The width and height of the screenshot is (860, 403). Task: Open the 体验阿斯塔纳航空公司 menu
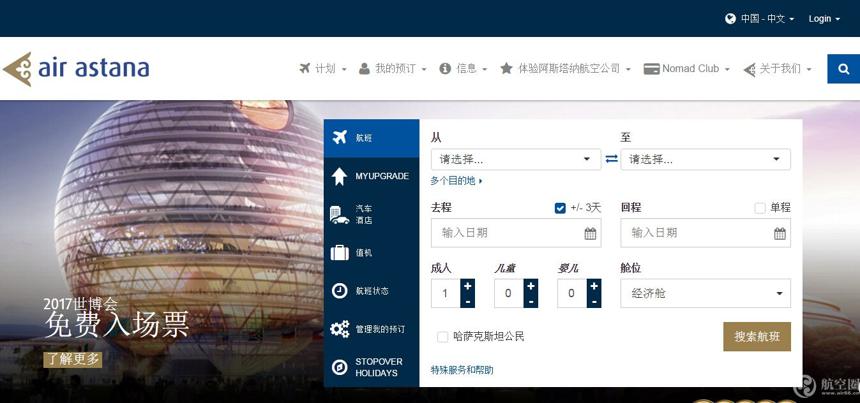[x=574, y=69]
